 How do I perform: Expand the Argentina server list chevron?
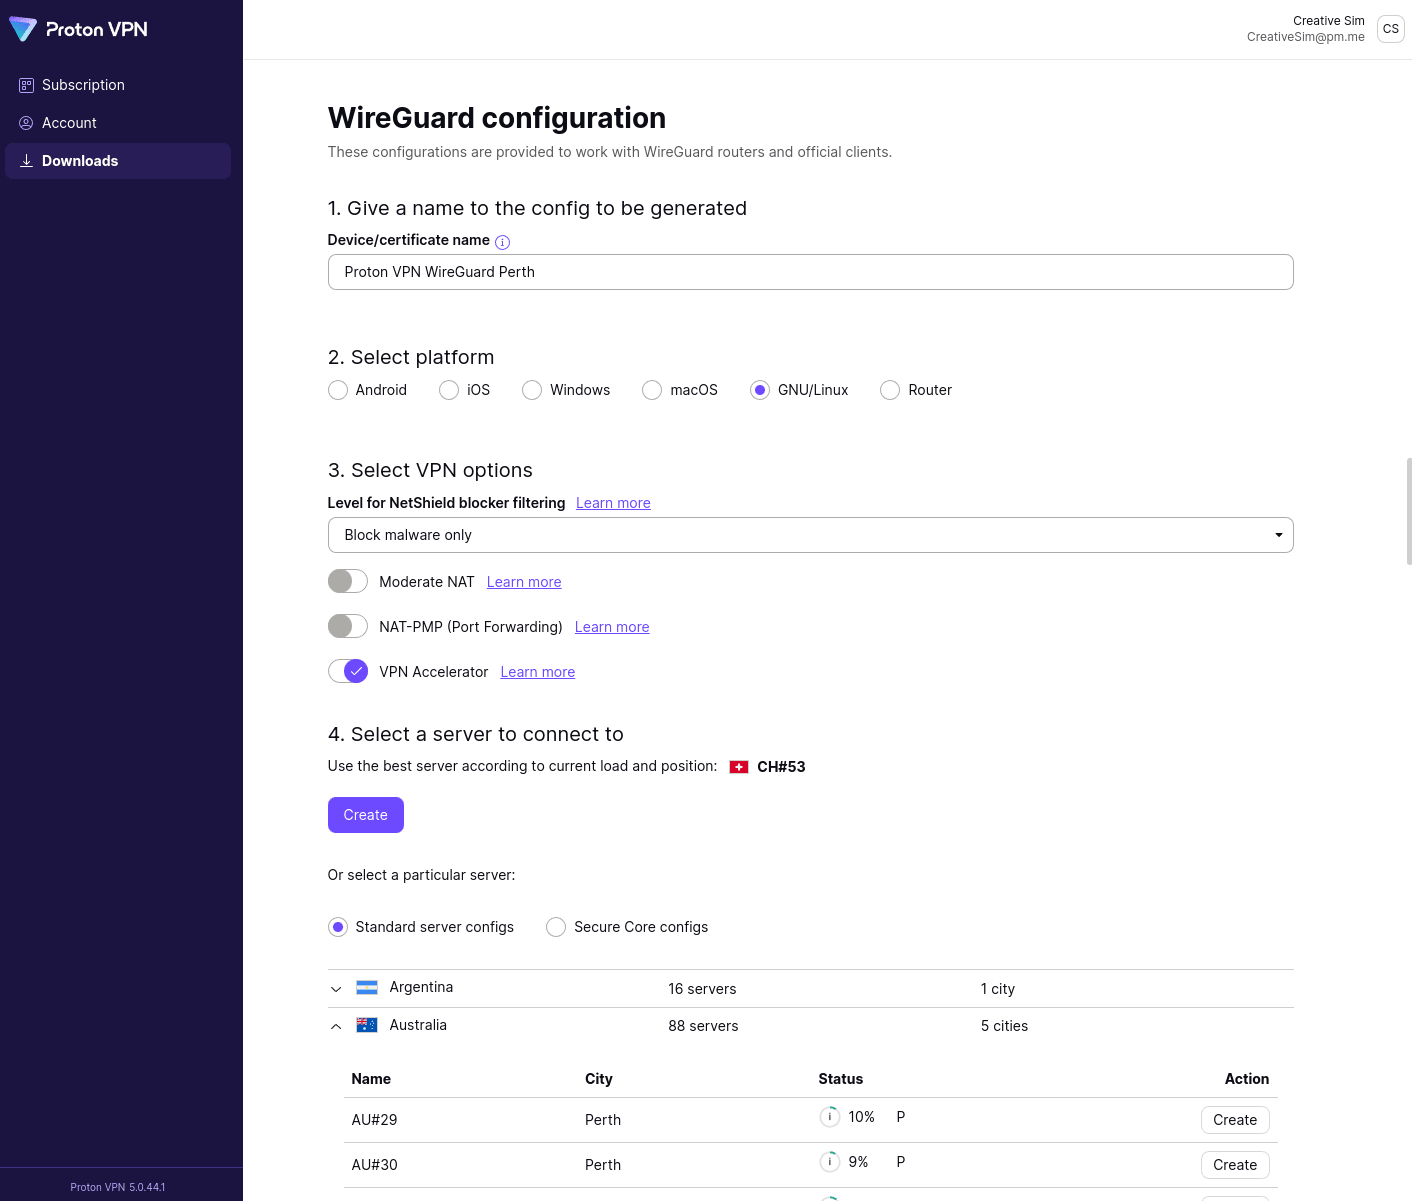[336, 989]
